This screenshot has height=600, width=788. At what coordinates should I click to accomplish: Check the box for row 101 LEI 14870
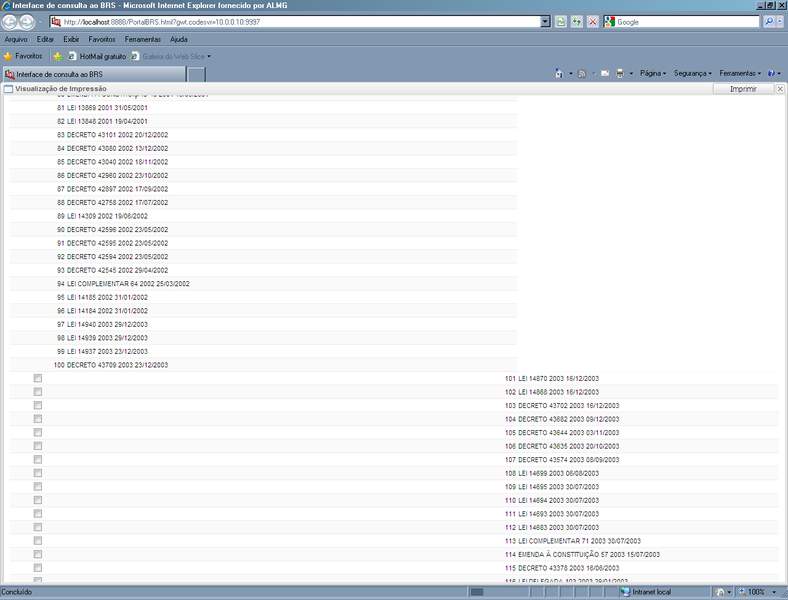coord(38,378)
